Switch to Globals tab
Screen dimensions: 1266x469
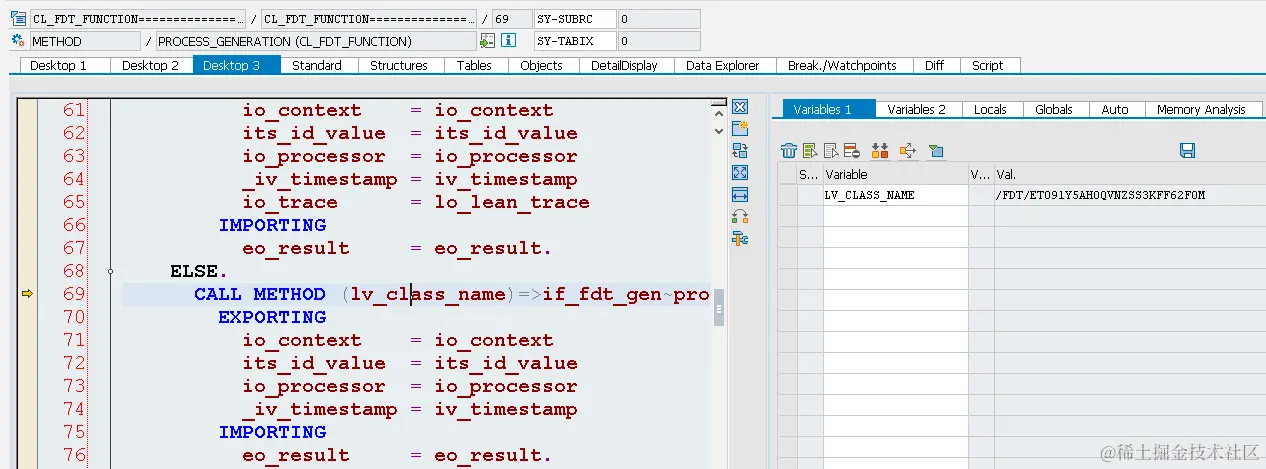click(x=1054, y=109)
